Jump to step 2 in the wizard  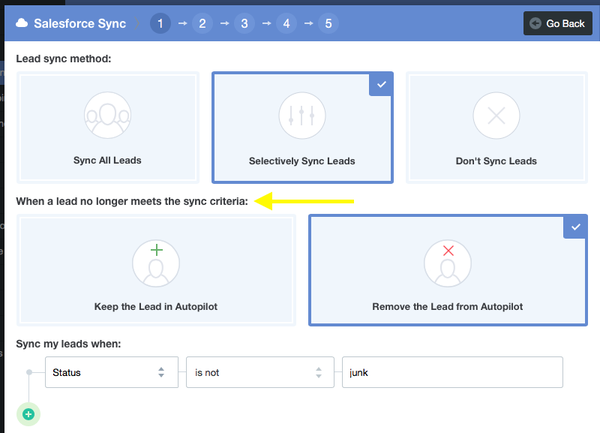tap(202, 24)
